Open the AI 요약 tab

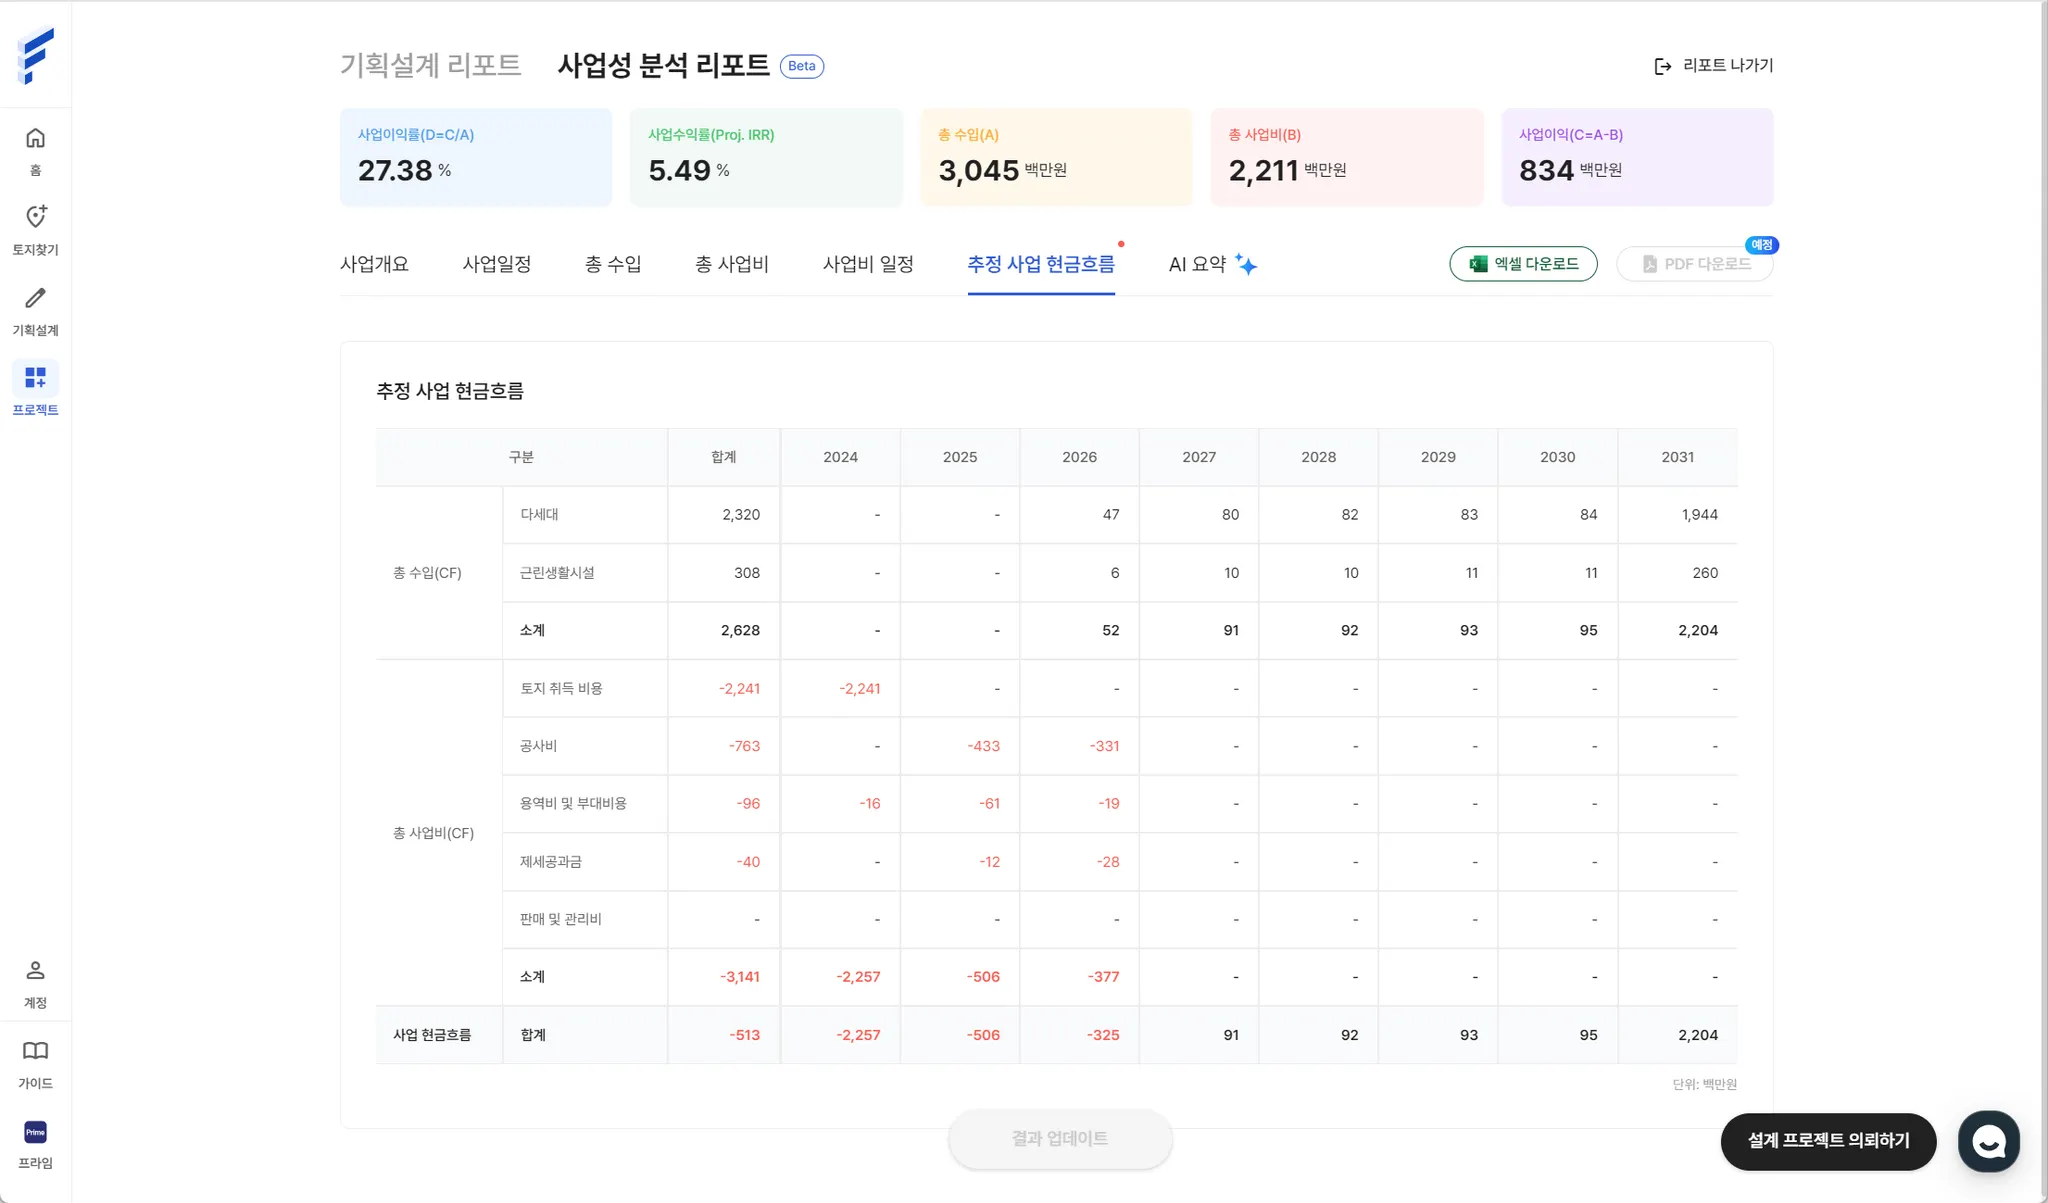click(x=1211, y=264)
